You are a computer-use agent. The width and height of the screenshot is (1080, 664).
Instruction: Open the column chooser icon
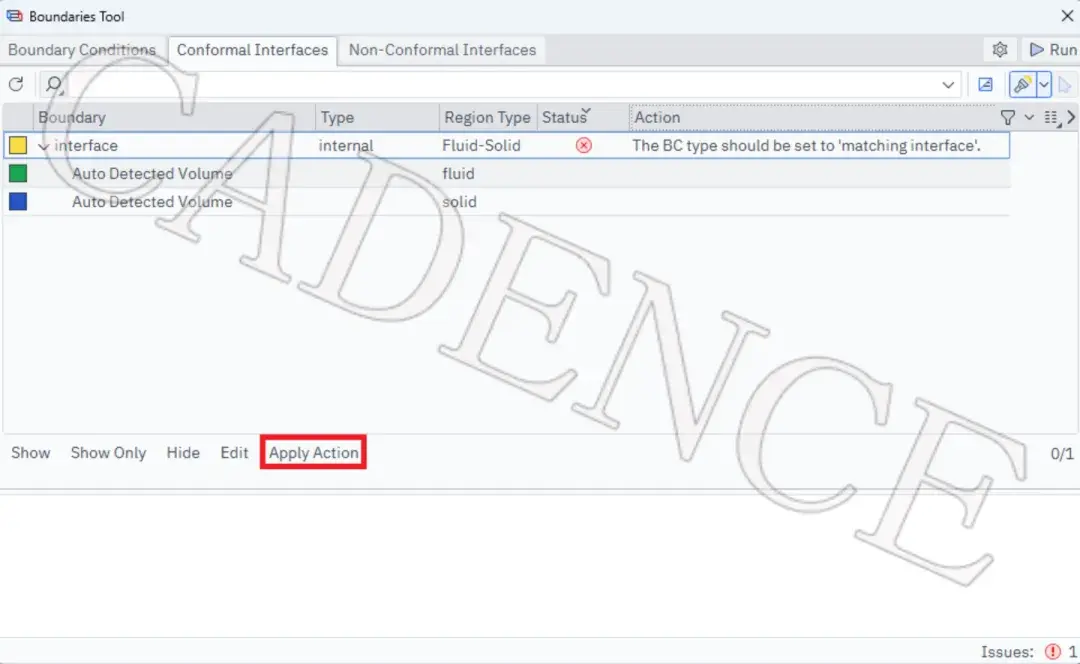pyautogui.click(x=1051, y=118)
